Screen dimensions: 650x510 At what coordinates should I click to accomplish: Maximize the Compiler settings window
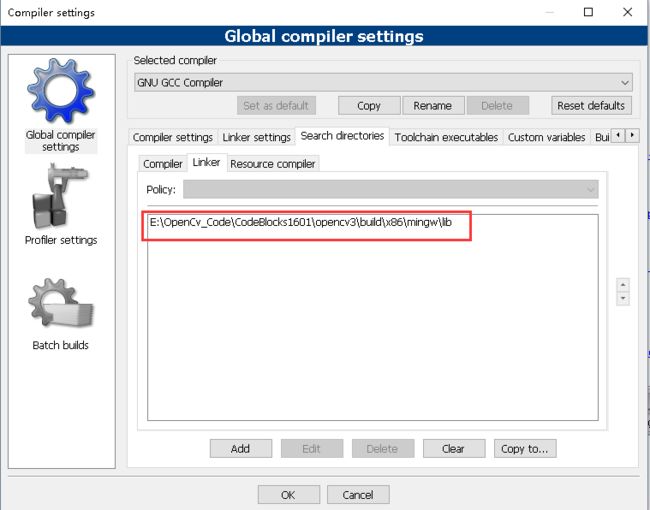point(588,12)
